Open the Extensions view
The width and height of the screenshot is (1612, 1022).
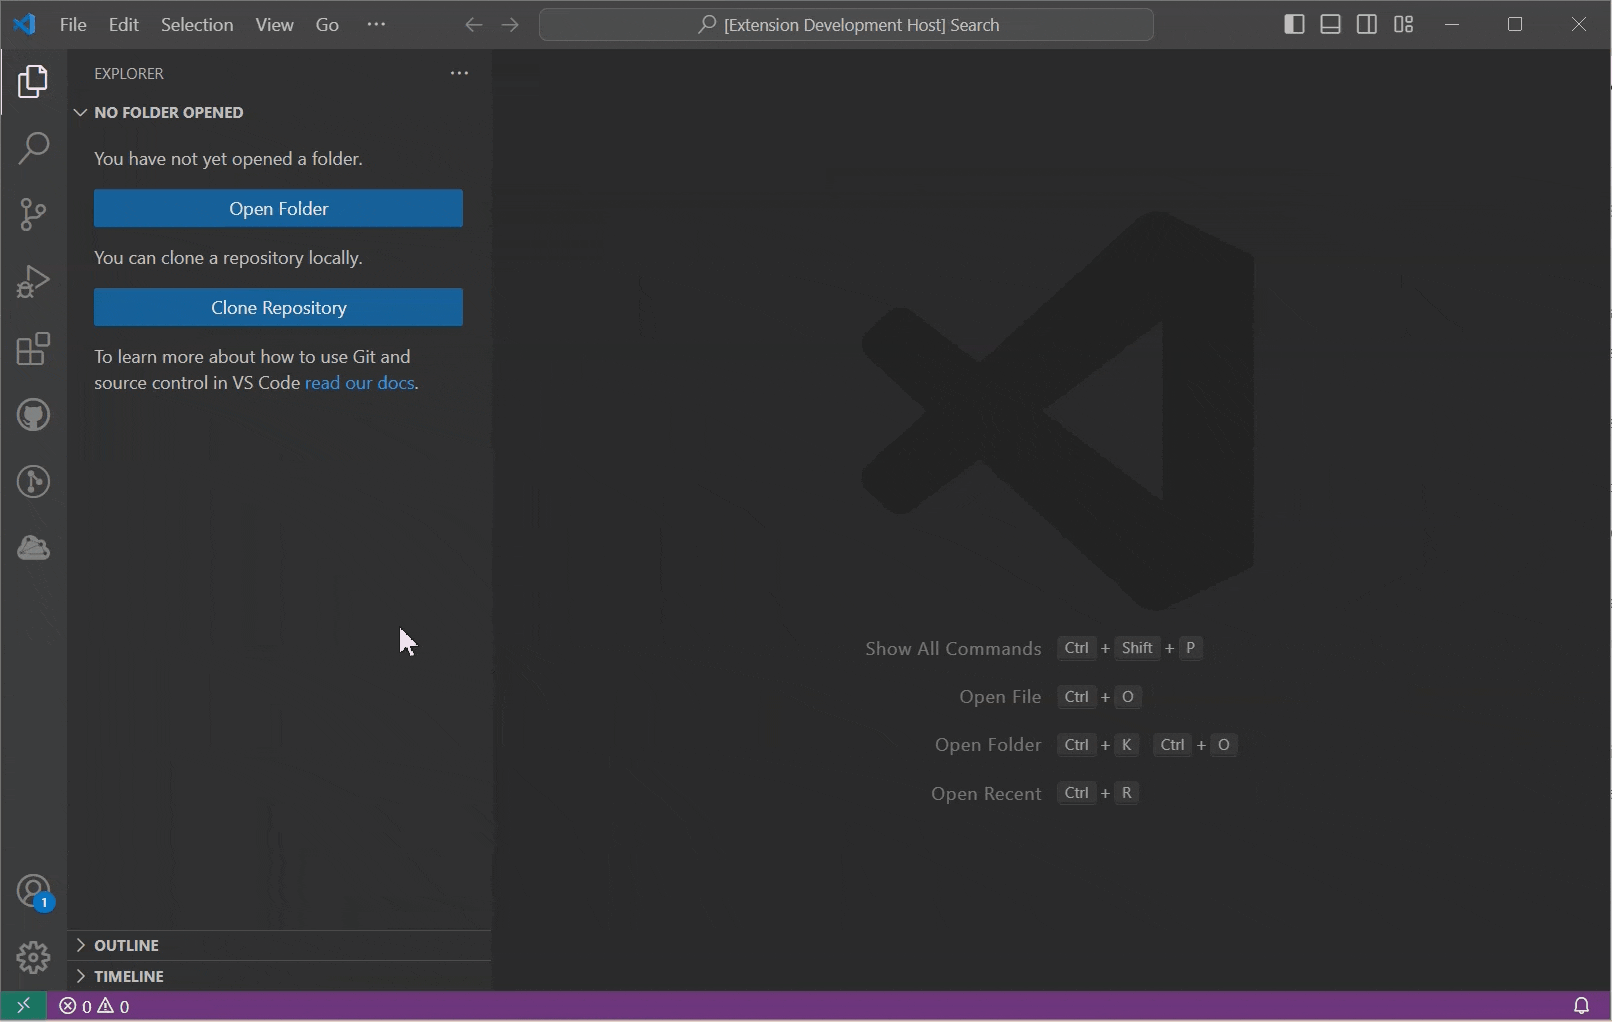33,348
